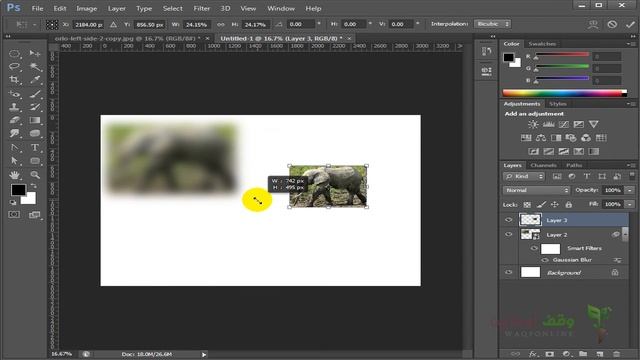This screenshot has height=360, width=640.
Task: Open the Opacity slider arrow
Action: point(630,190)
